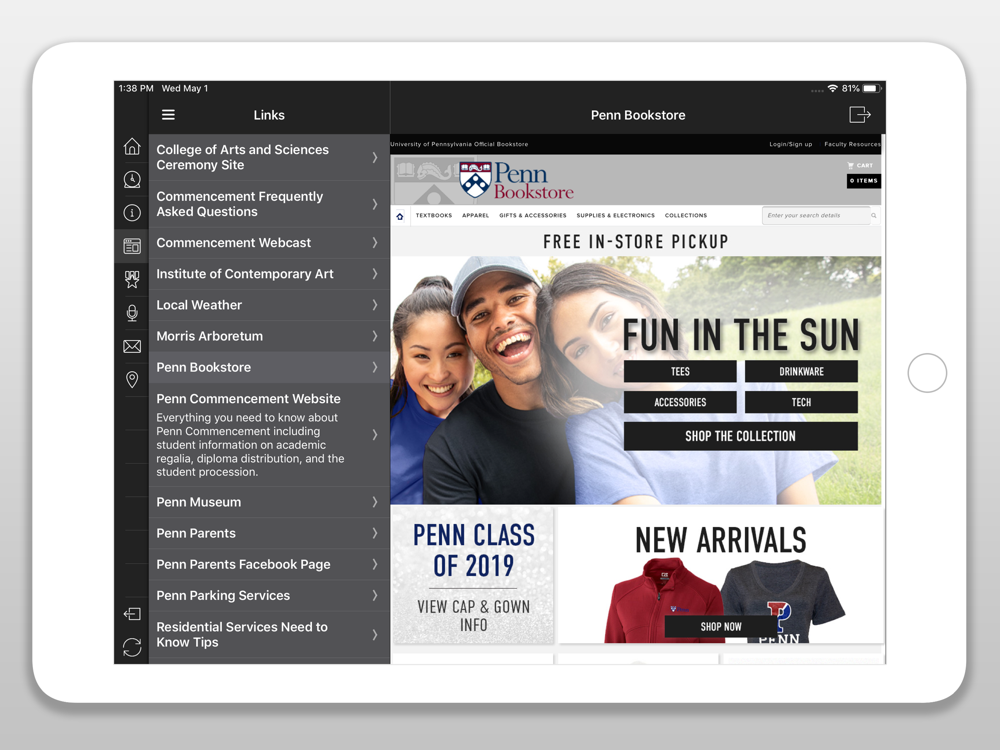Tap the Home icon in sidebar

click(132, 147)
